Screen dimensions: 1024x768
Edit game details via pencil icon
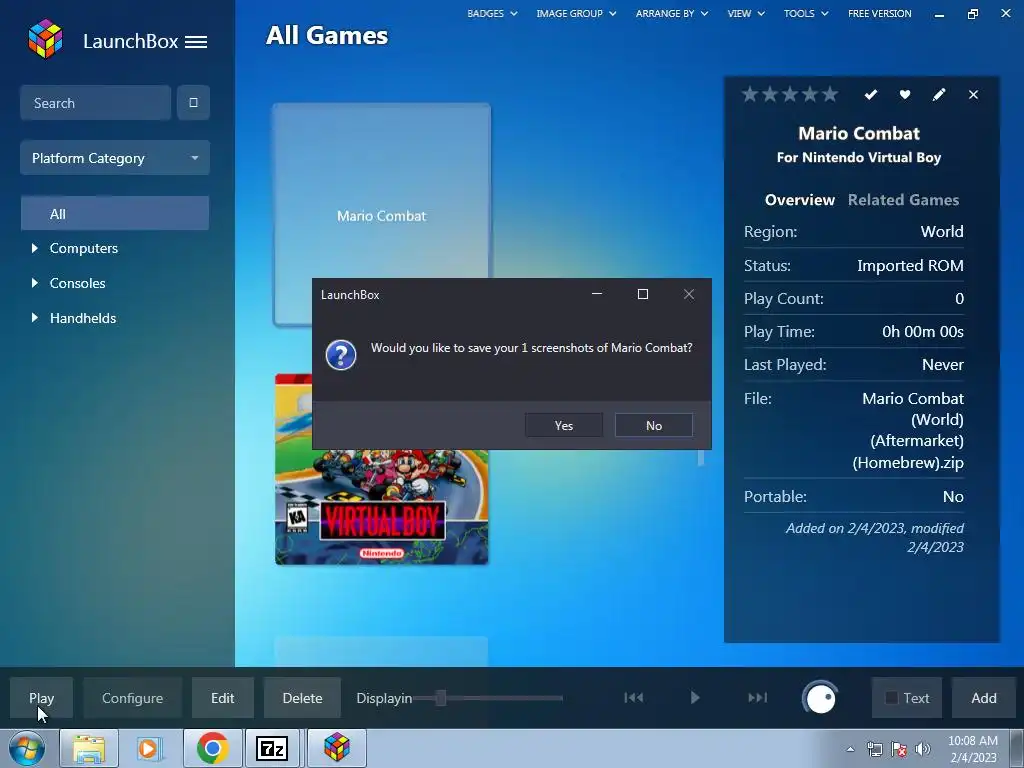click(x=939, y=95)
